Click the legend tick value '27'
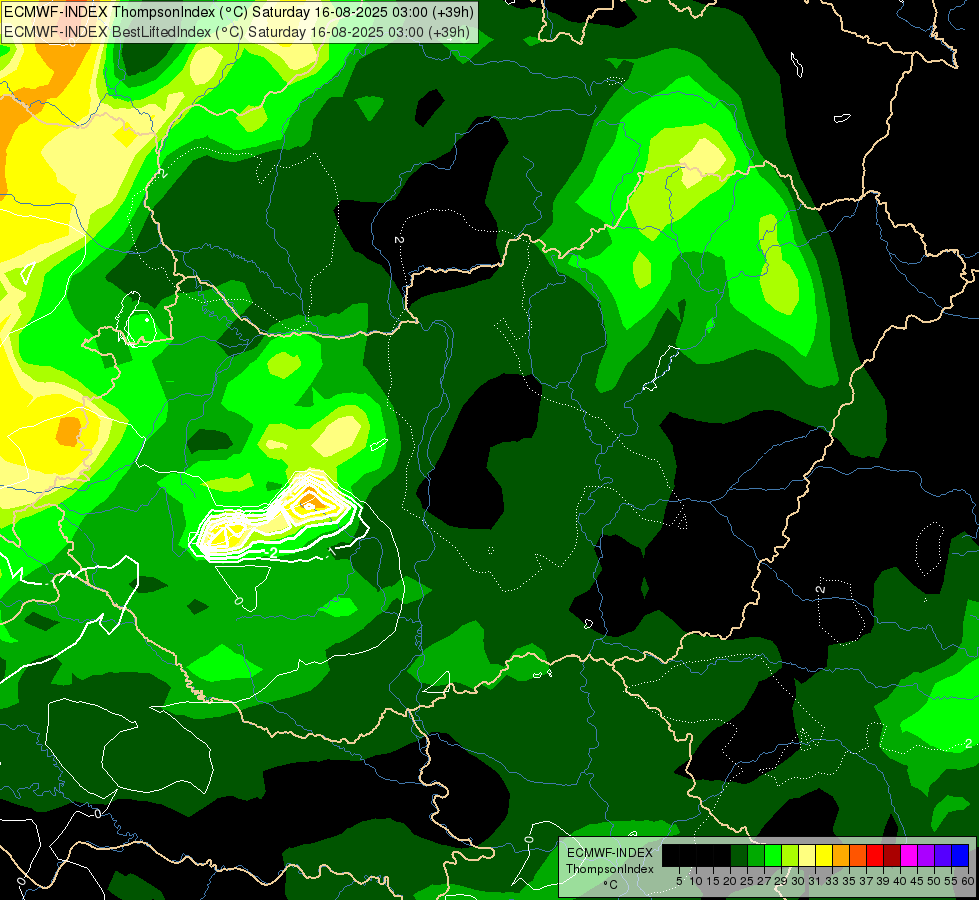This screenshot has width=979, height=900. [x=764, y=881]
